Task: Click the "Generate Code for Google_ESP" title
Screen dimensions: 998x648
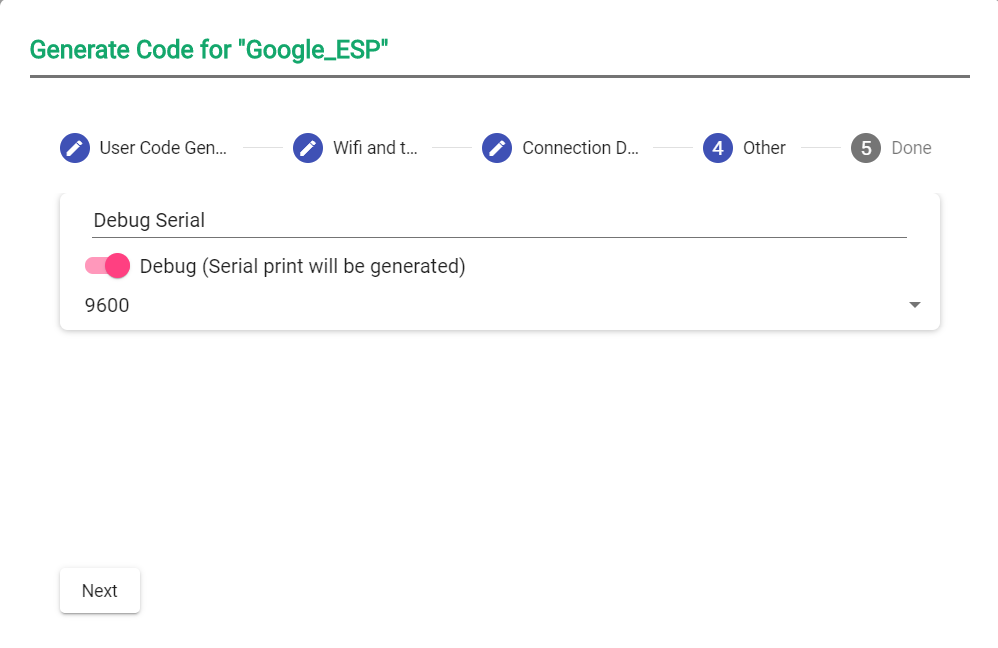Action: 208,50
